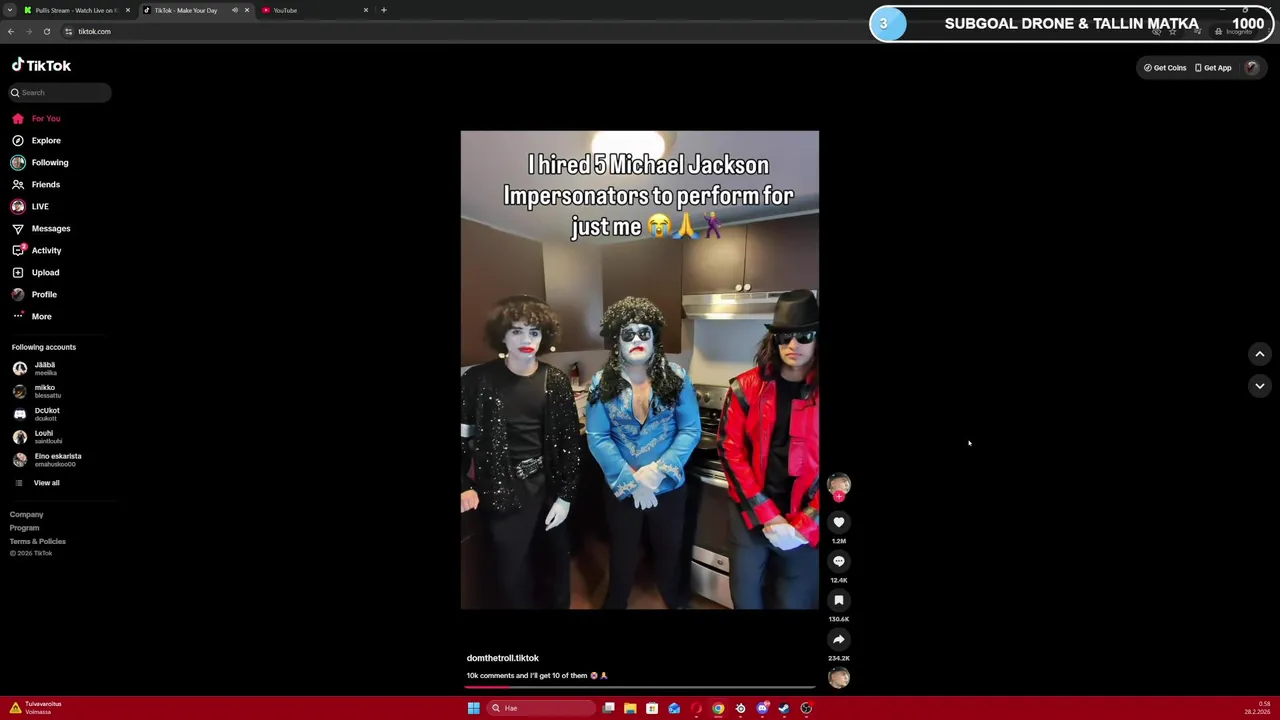Open followed account mikko
The image size is (1280, 720).
(45, 391)
